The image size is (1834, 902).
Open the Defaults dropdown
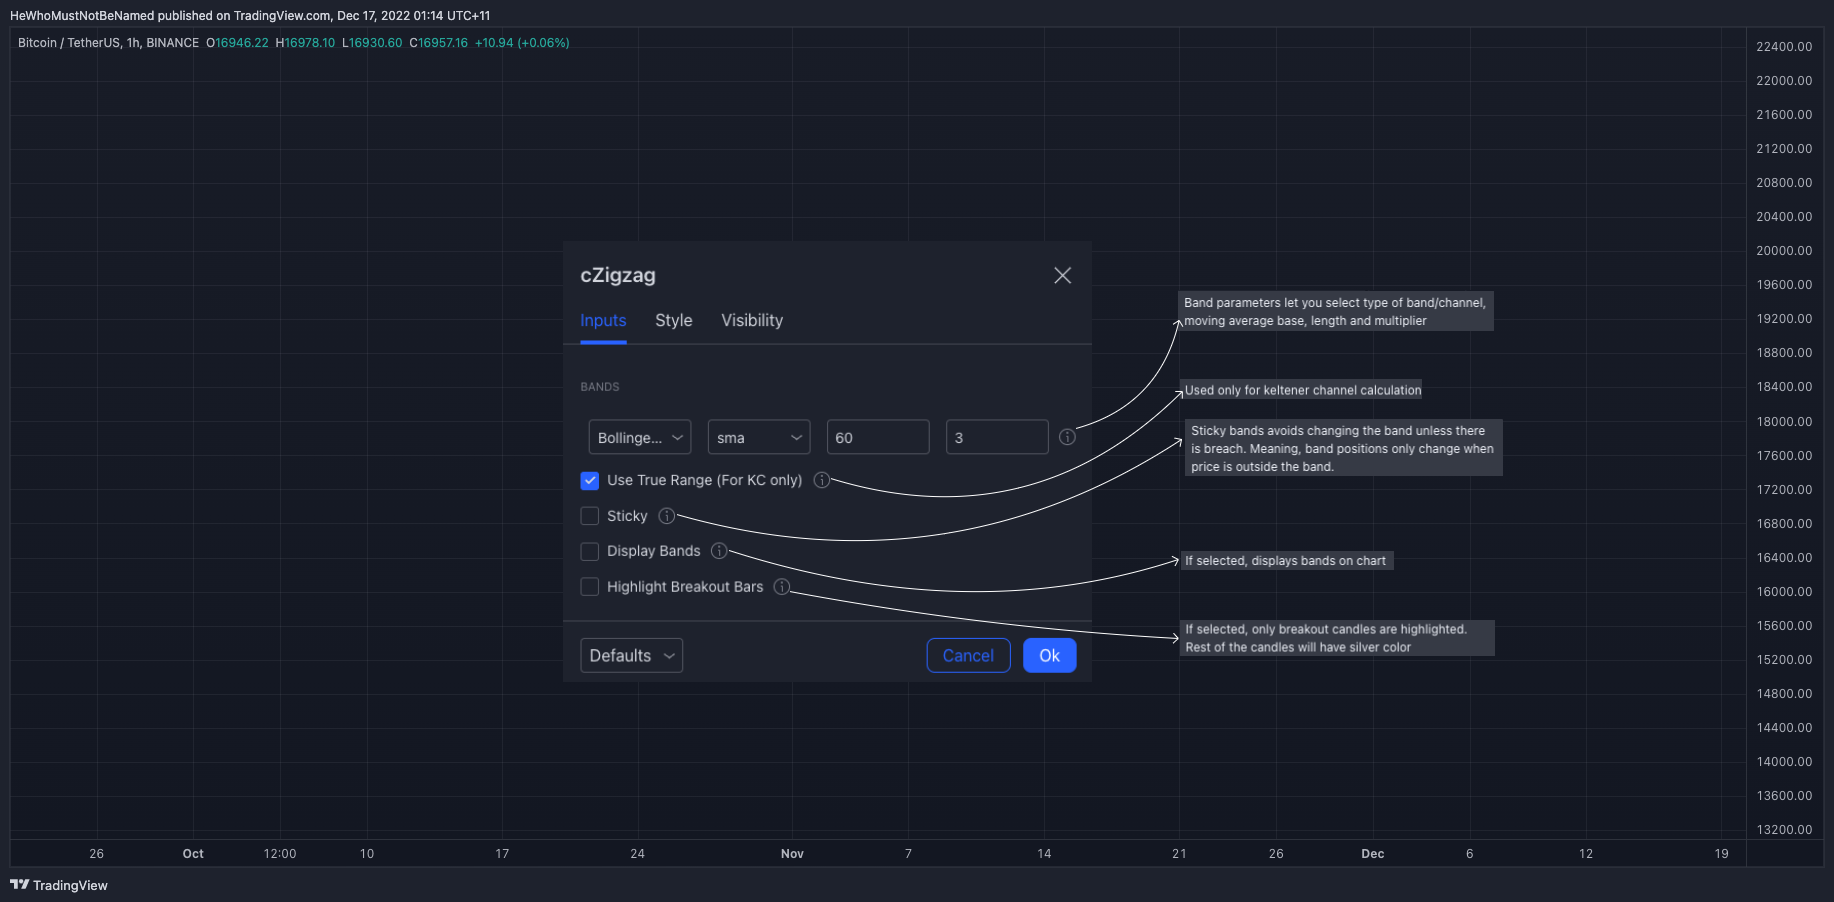click(x=632, y=655)
